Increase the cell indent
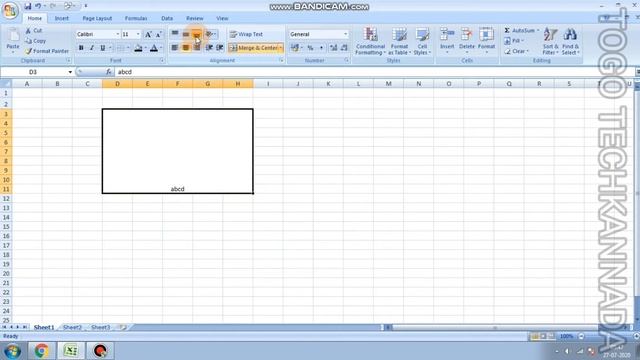Viewport: 640px width, 360px height. click(220, 48)
